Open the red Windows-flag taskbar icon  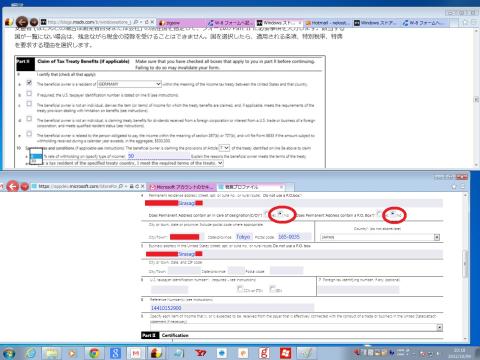(285, 353)
